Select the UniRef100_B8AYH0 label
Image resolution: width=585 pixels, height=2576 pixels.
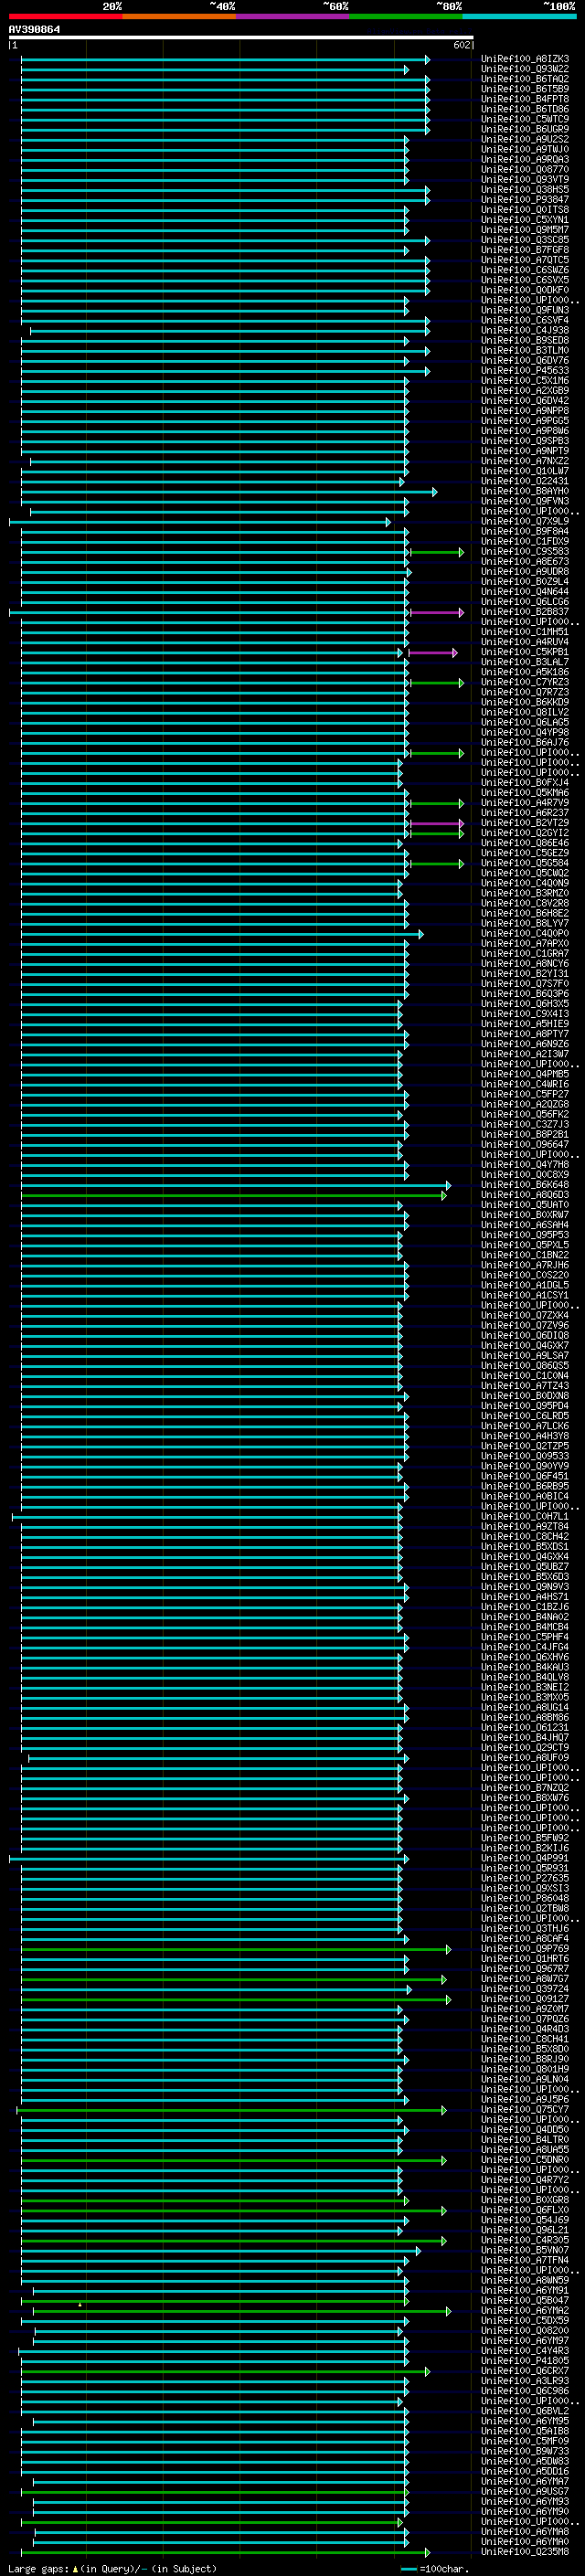(525, 491)
